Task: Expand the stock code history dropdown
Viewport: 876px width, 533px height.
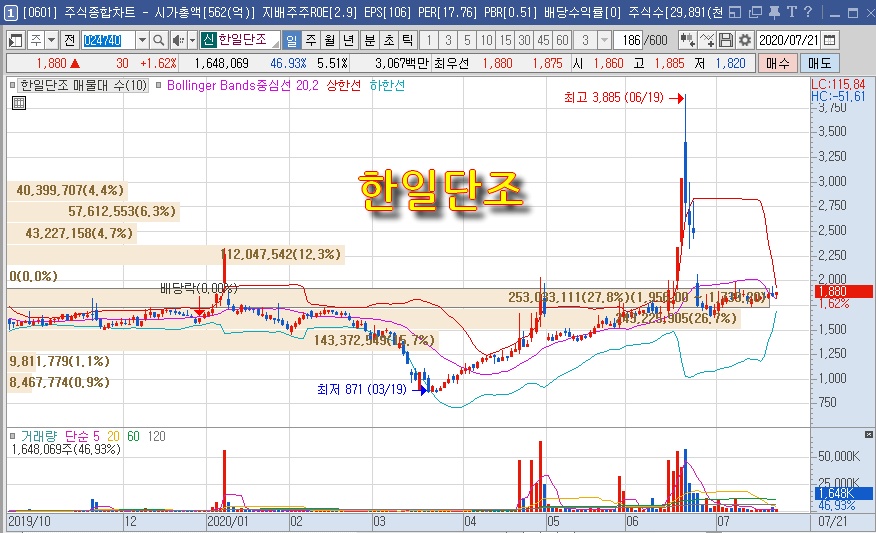Action: 142,40
